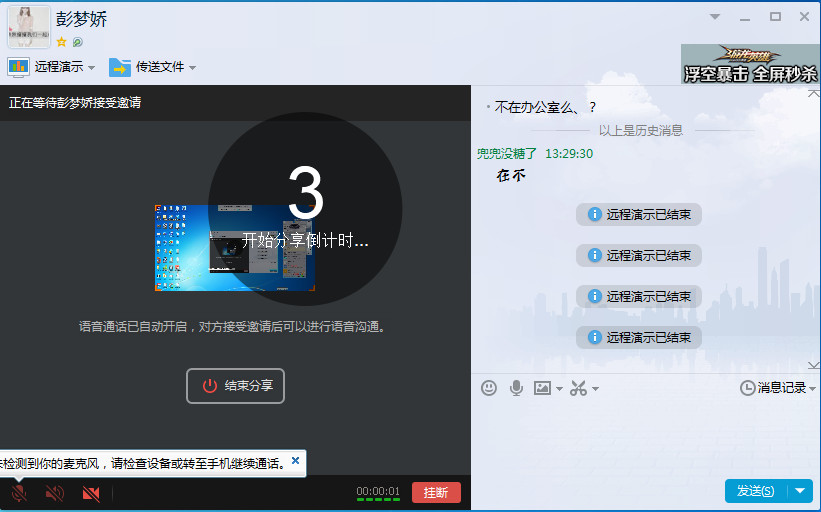Expand the screenshot options dropdown arrow

(595, 389)
